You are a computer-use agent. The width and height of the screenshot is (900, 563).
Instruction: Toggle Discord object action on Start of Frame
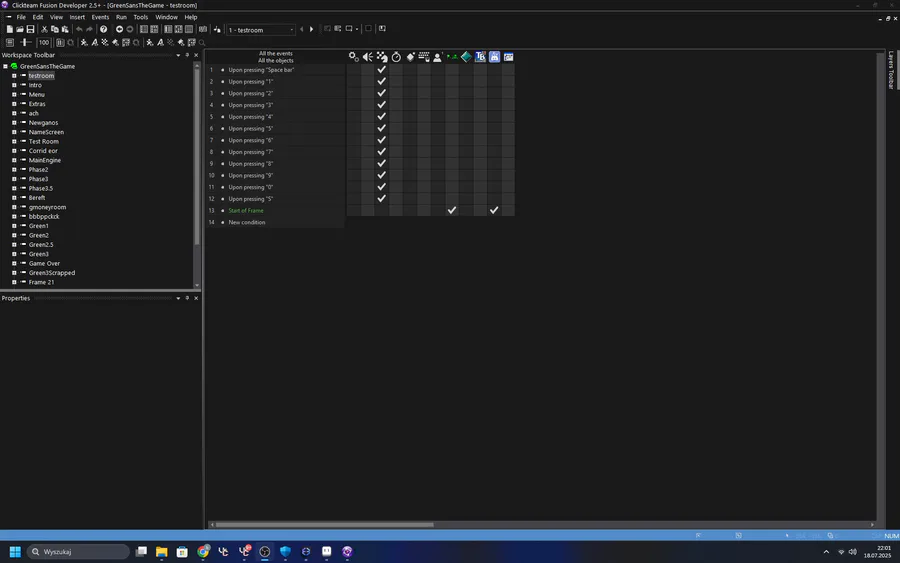coord(494,211)
